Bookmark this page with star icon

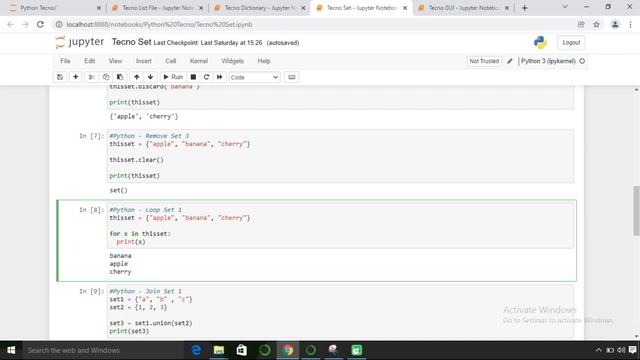596,24
